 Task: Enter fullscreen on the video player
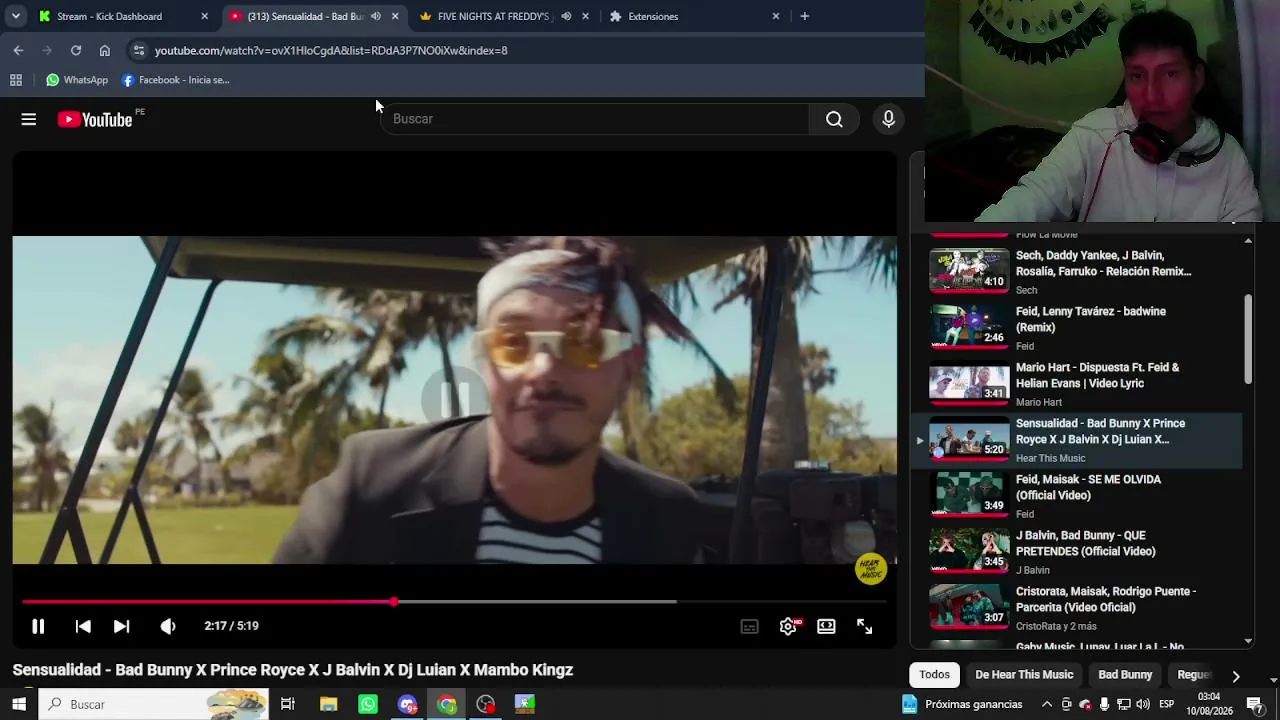click(864, 626)
